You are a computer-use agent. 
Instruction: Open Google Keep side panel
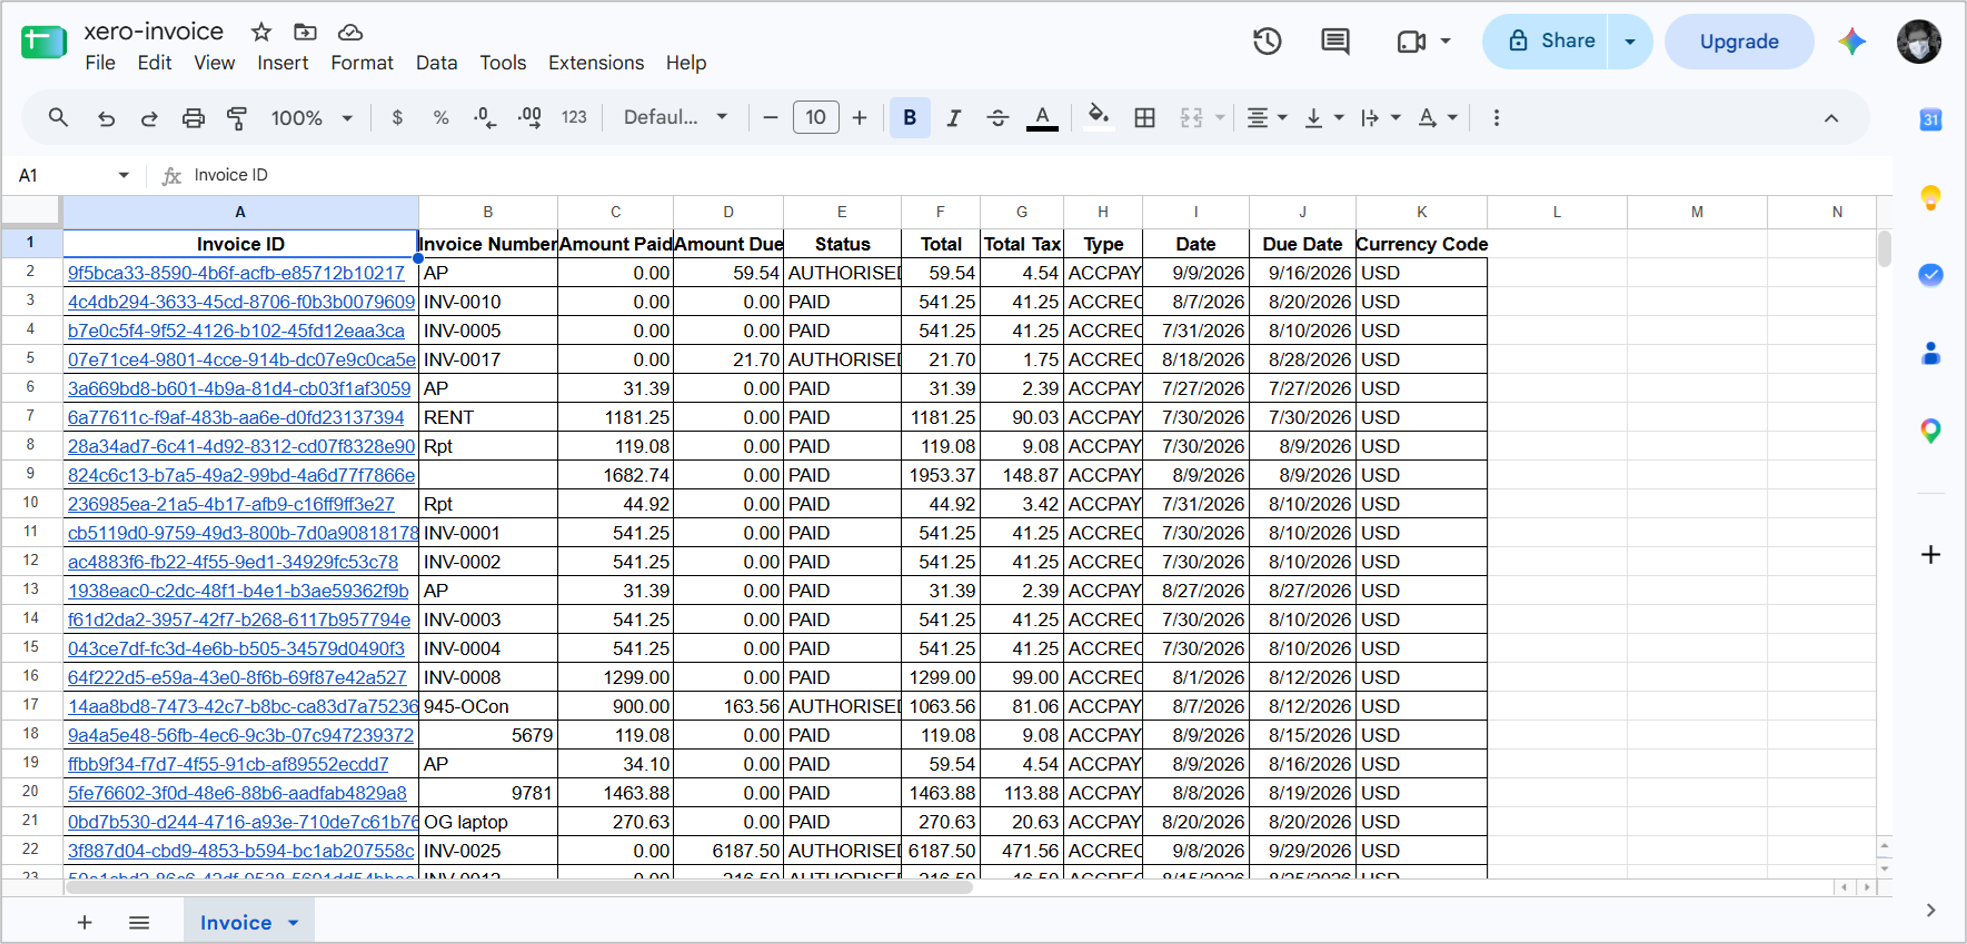(x=1931, y=197)
